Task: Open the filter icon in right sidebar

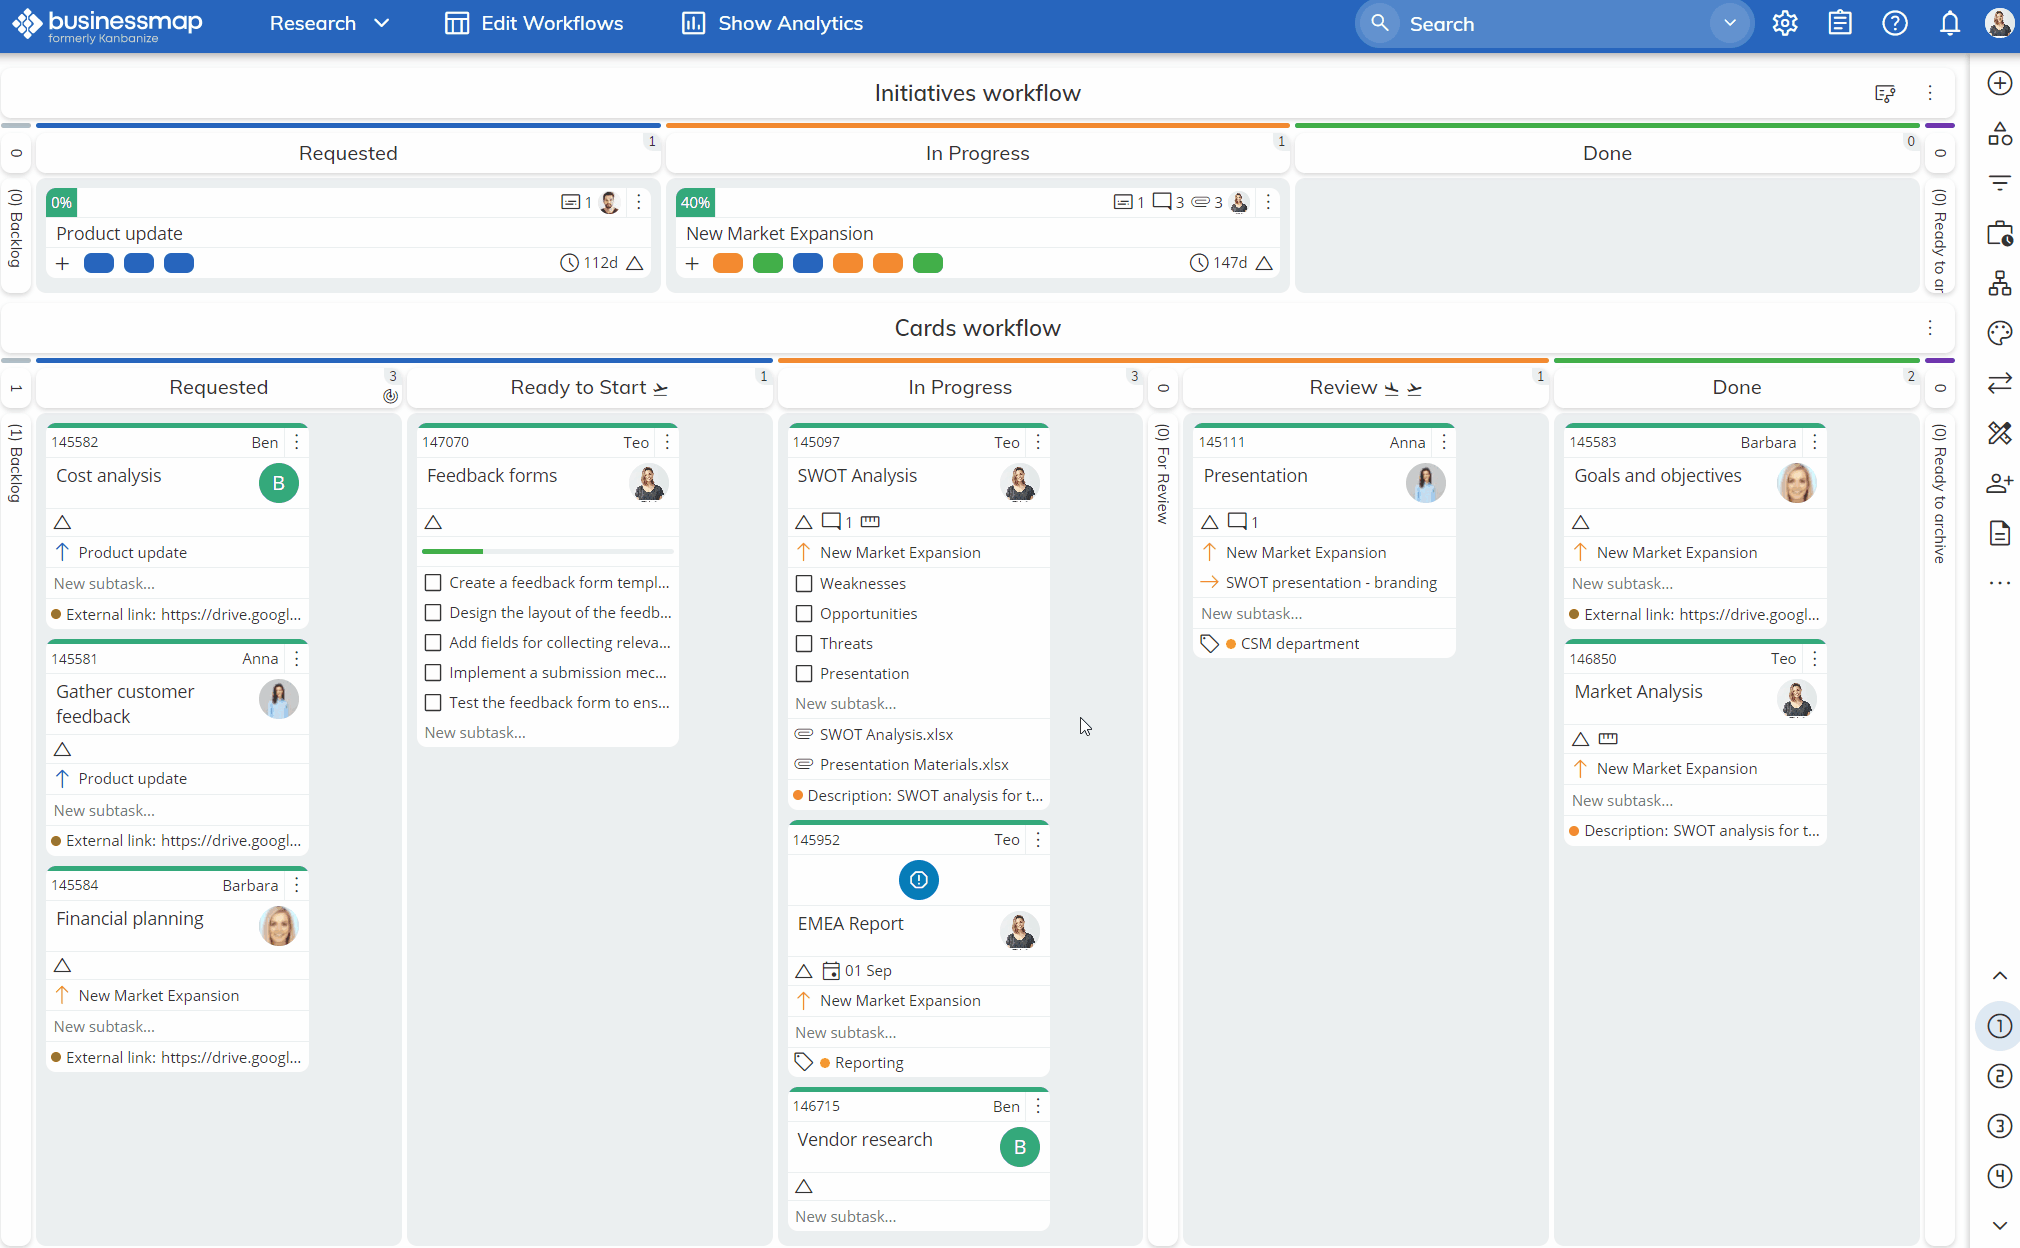Action: point(1999,183)
